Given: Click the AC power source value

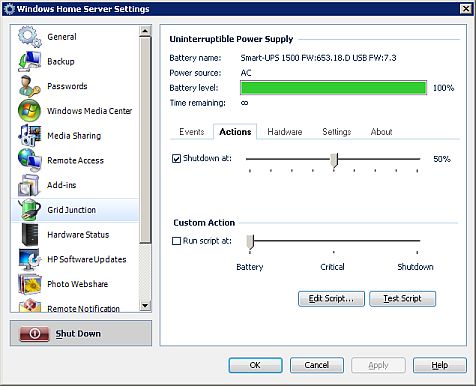Looking at the screenshot, I should click(x=246, y=73).
